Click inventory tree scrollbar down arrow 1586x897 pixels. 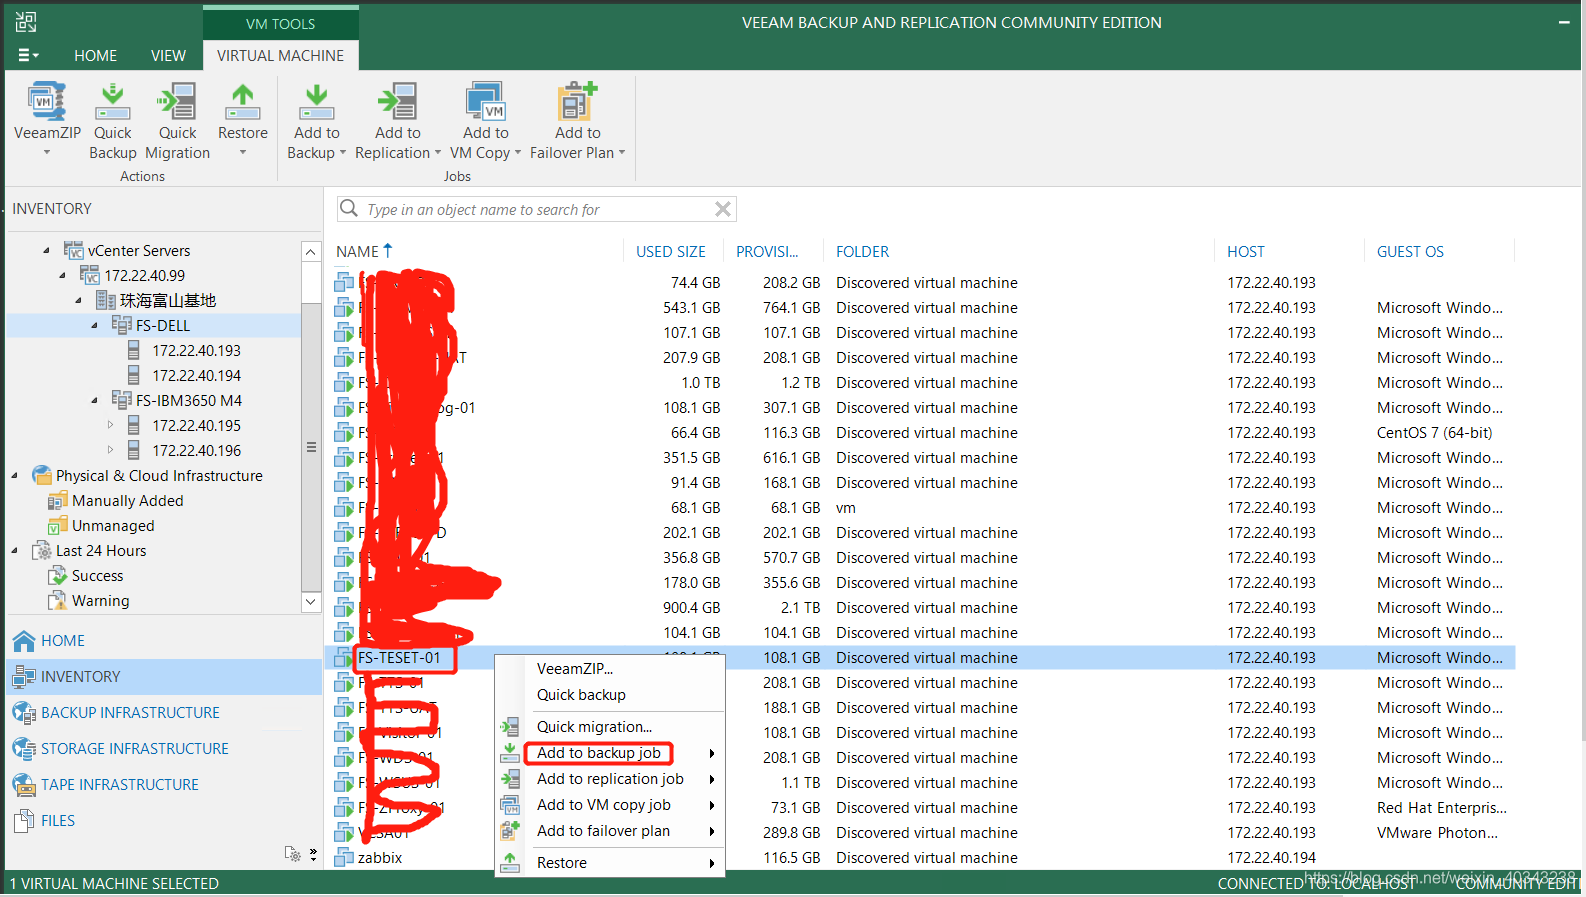311,602
